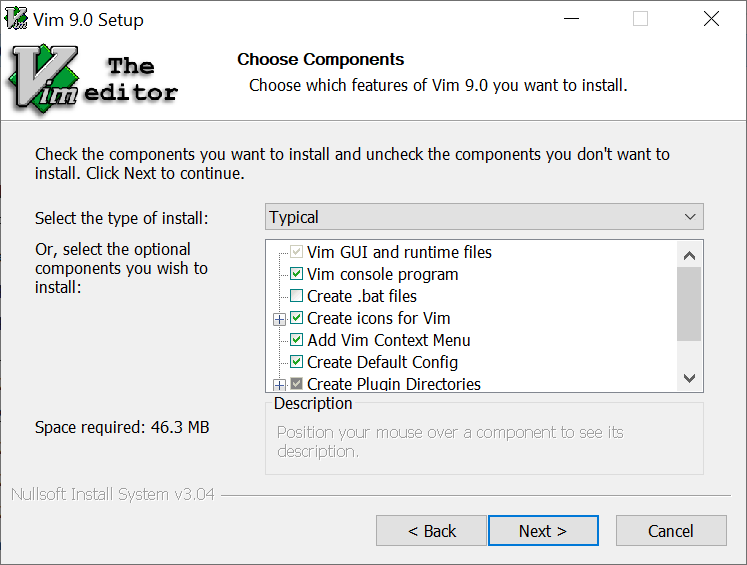Uncheck the Vim console program checkbox
747x565 pixels.
[x=296, y=273]
